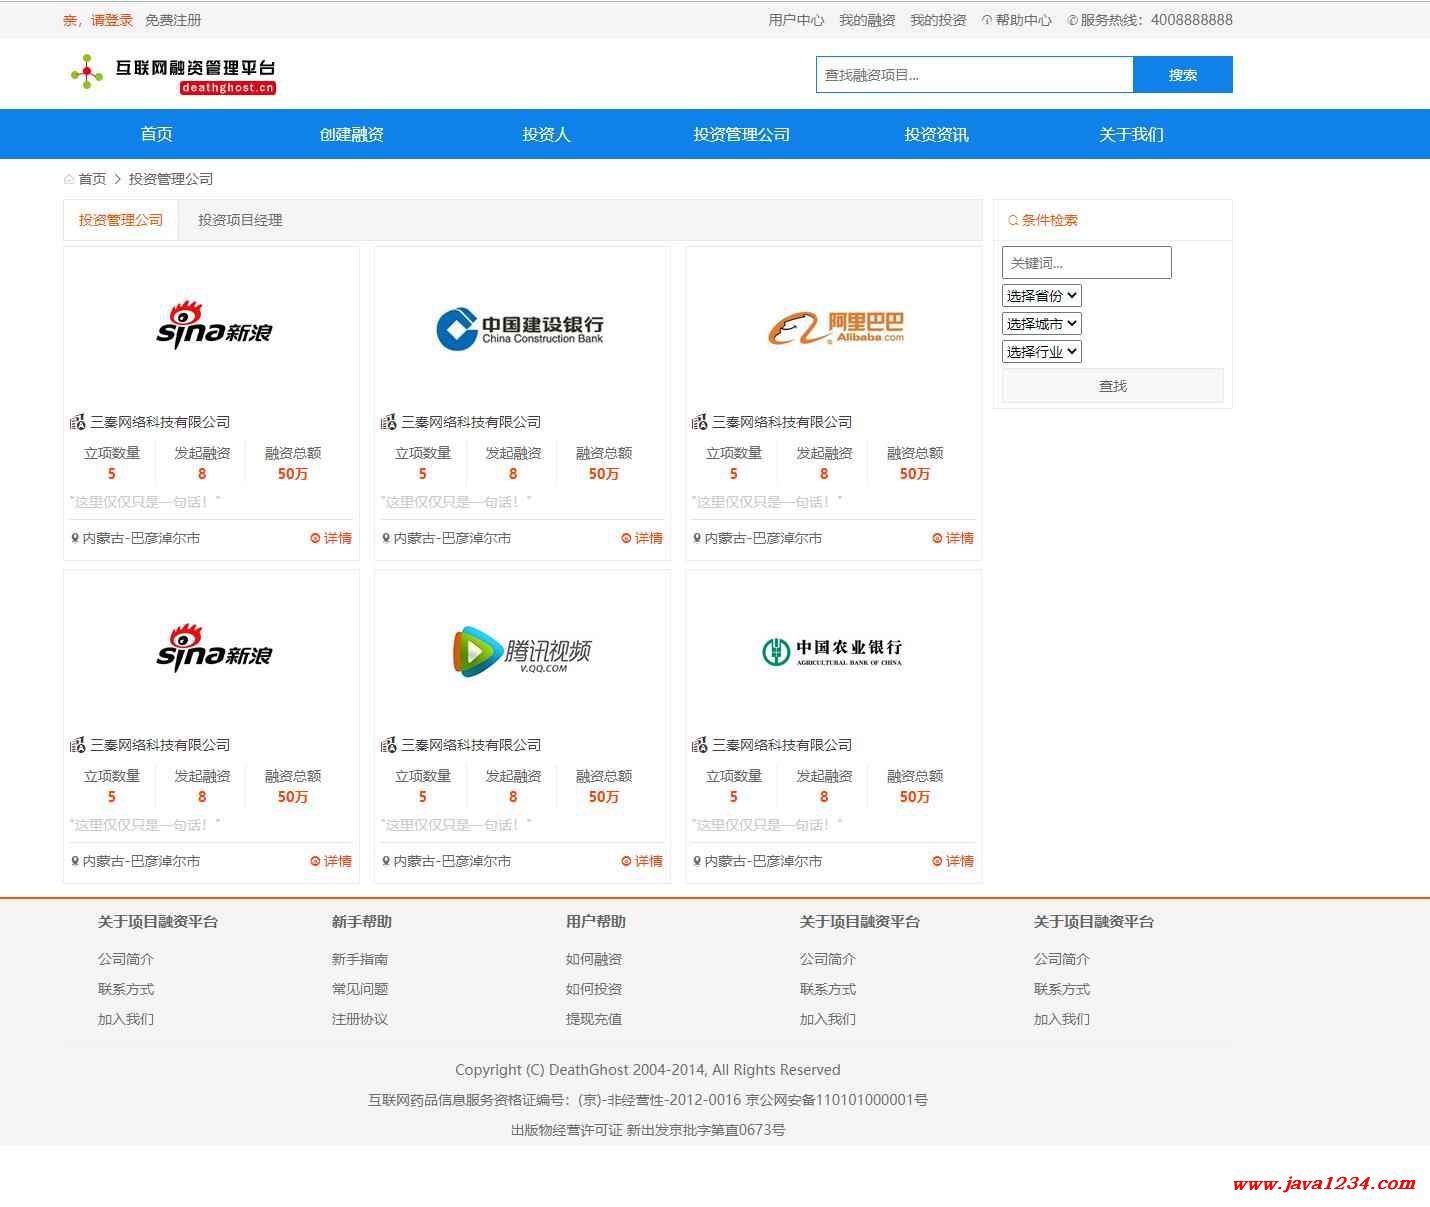The image size is (1430, 1207).
Task: Click 首页 in the breadcrumb
Action: click(92, 179)
